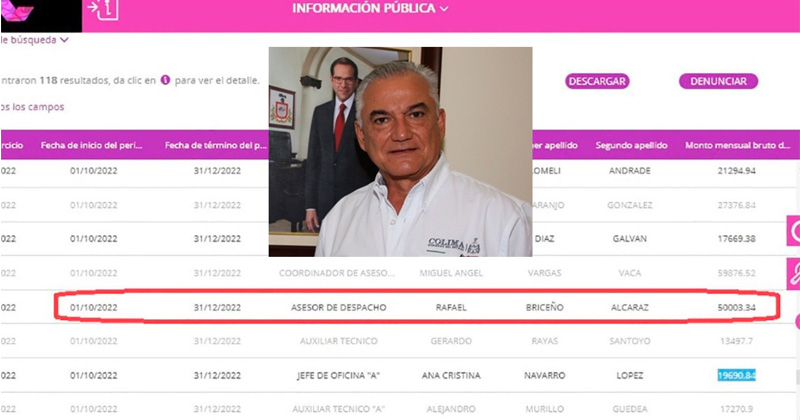This screenshot has width=800, height=420.
Task: Click the vertical scrollbar at right edge
Action: 797,376
